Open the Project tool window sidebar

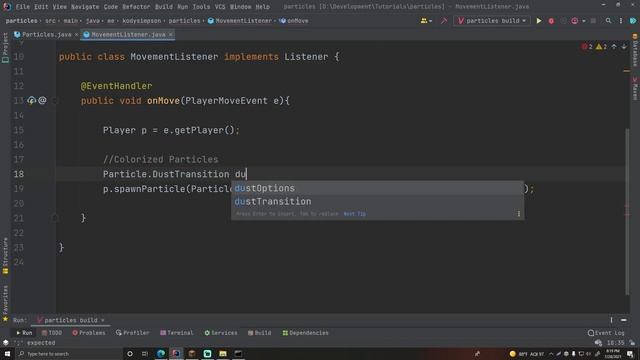pyautogui.click(x=5, y=47)
